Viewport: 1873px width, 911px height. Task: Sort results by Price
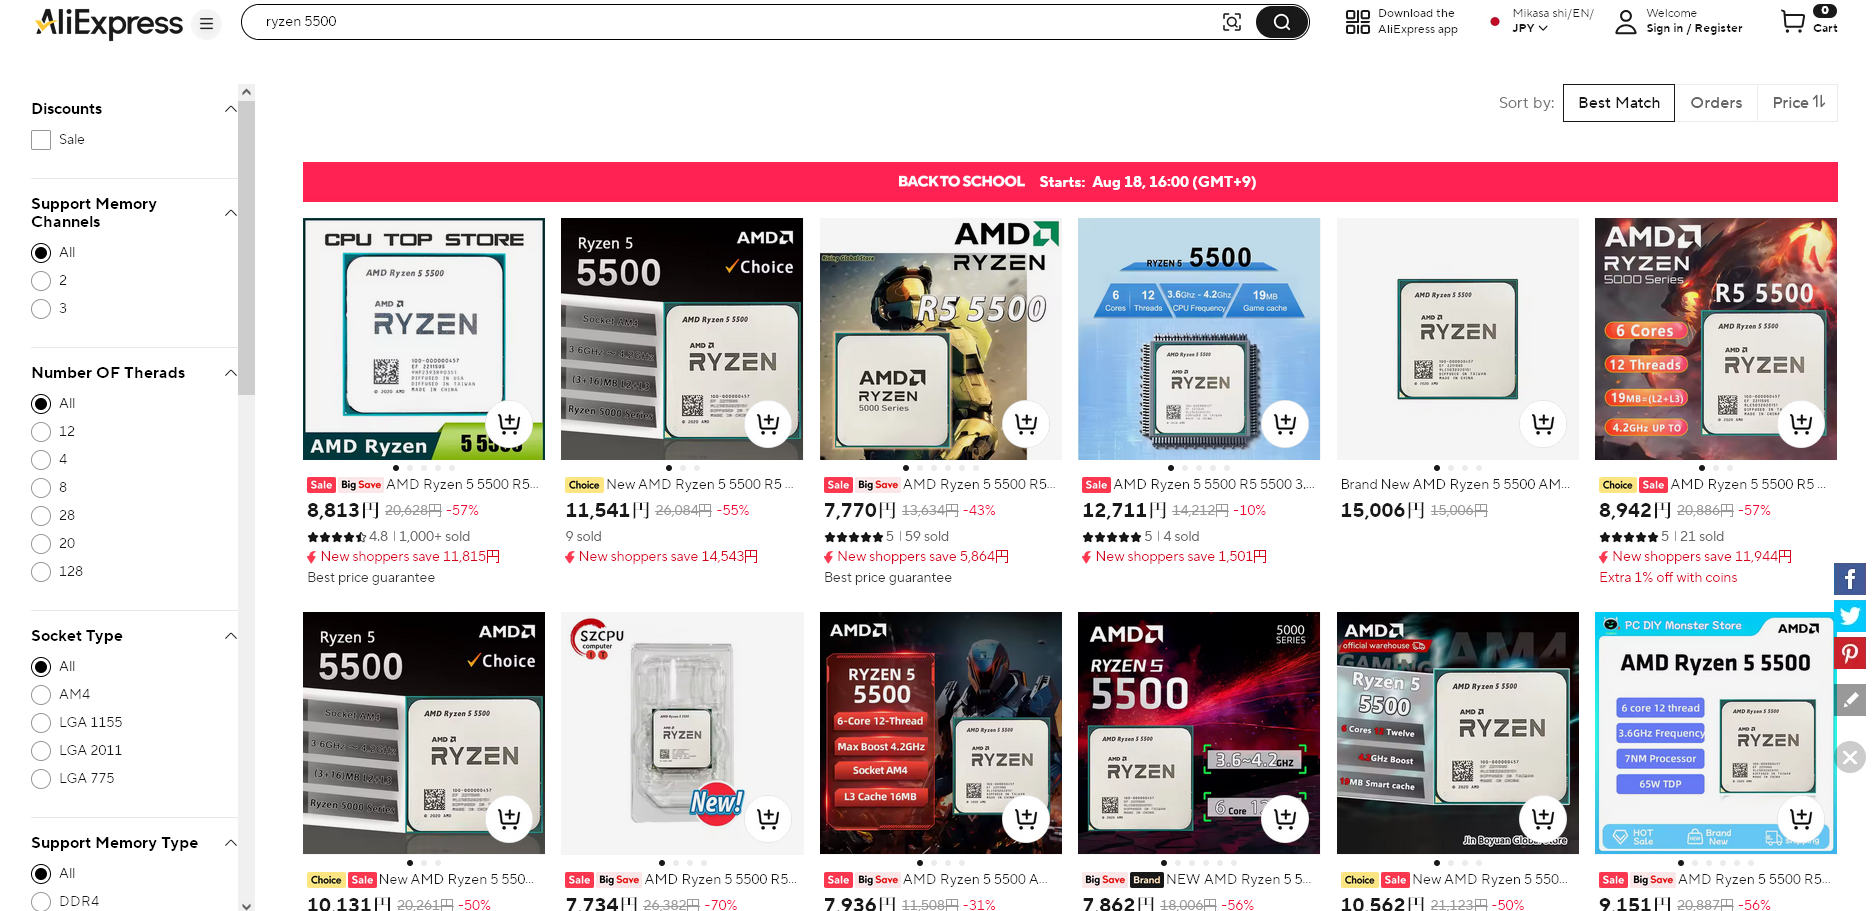(1798, 103)
